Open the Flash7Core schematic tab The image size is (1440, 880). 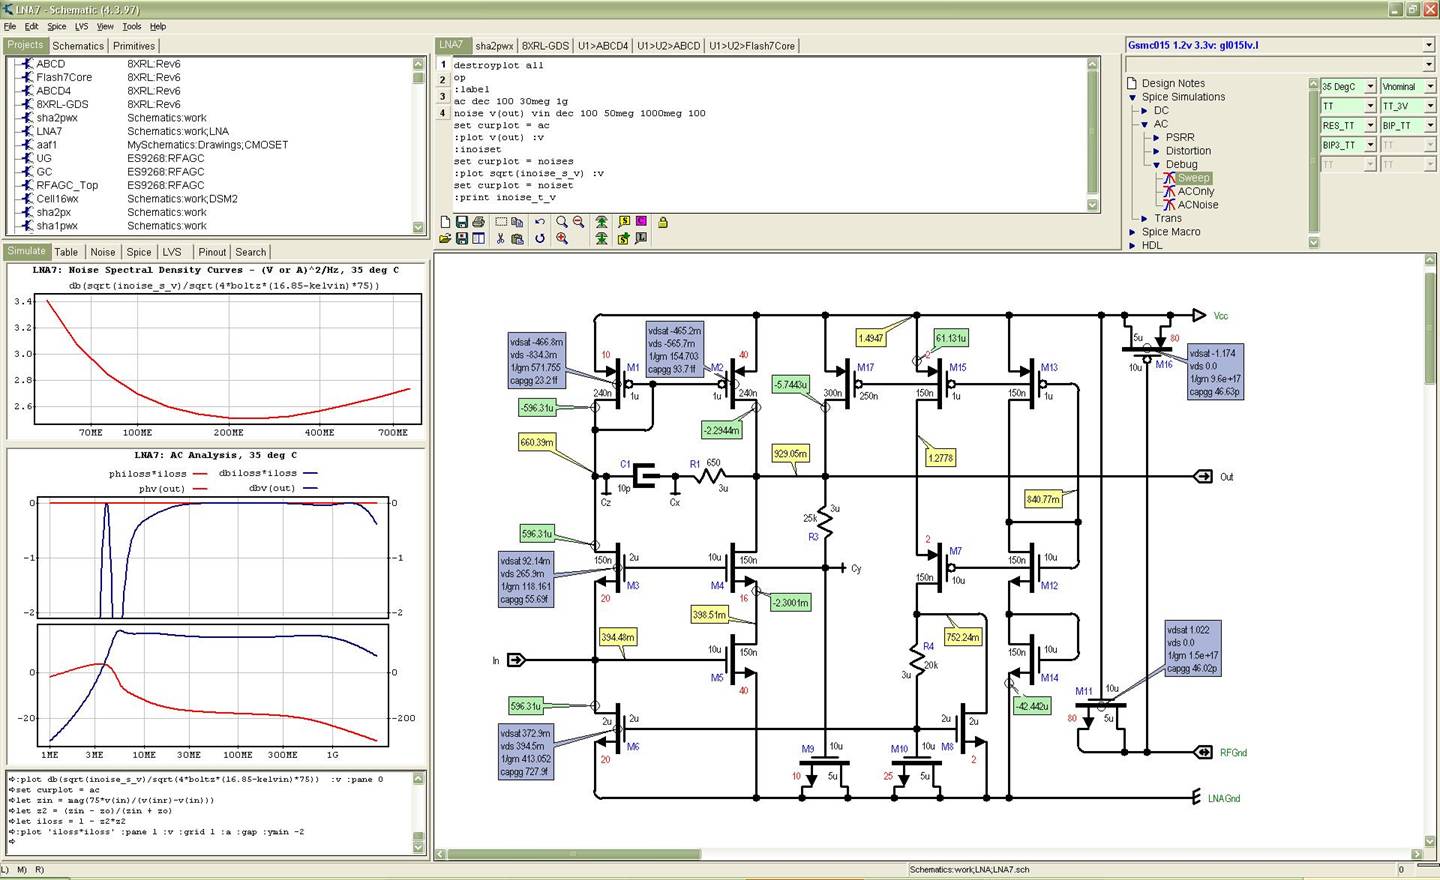point(752,46)
